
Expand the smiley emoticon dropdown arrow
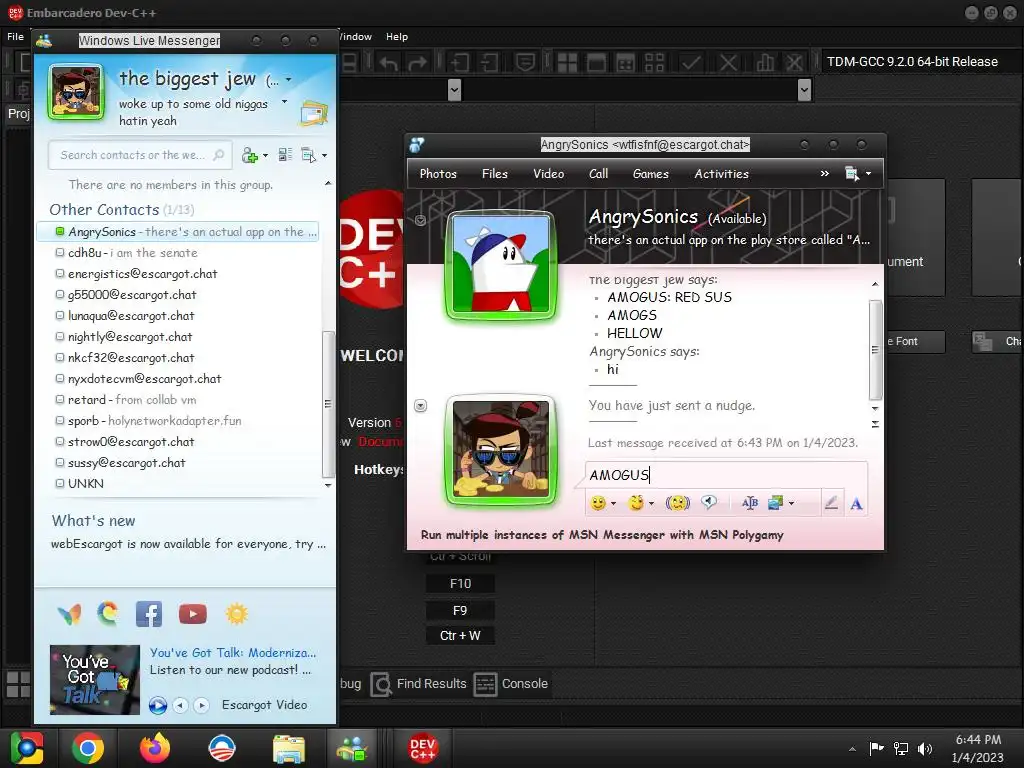tap(613, 504)
